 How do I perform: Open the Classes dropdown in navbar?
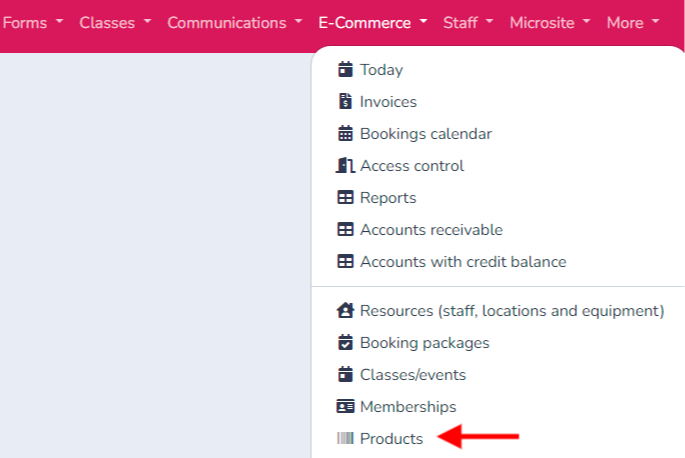(115, 22)
